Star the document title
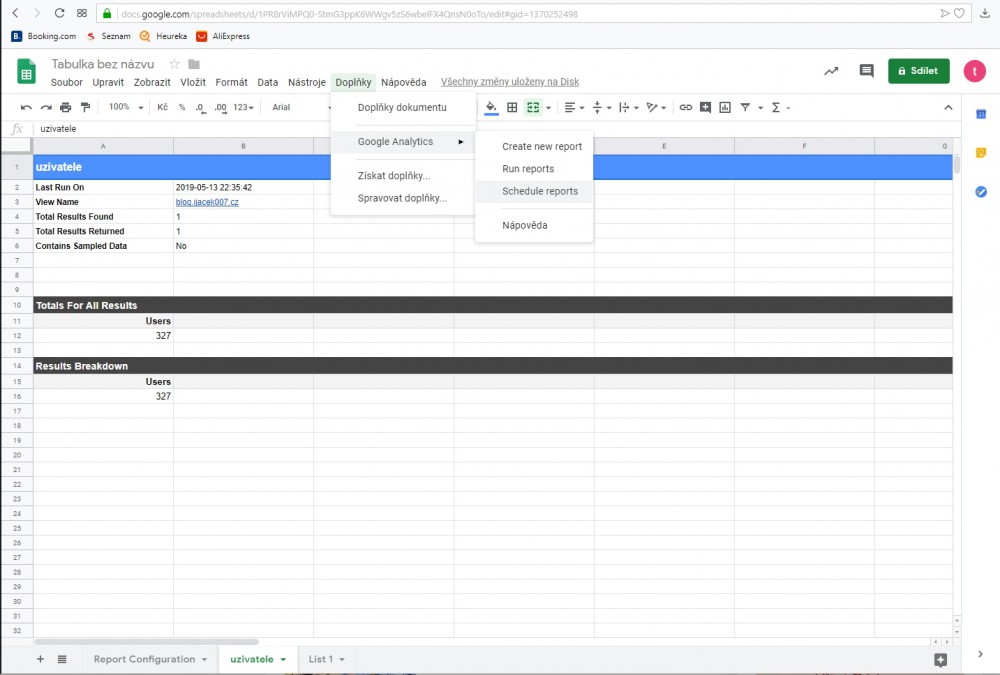1000x675 pixels. point(174,64)
